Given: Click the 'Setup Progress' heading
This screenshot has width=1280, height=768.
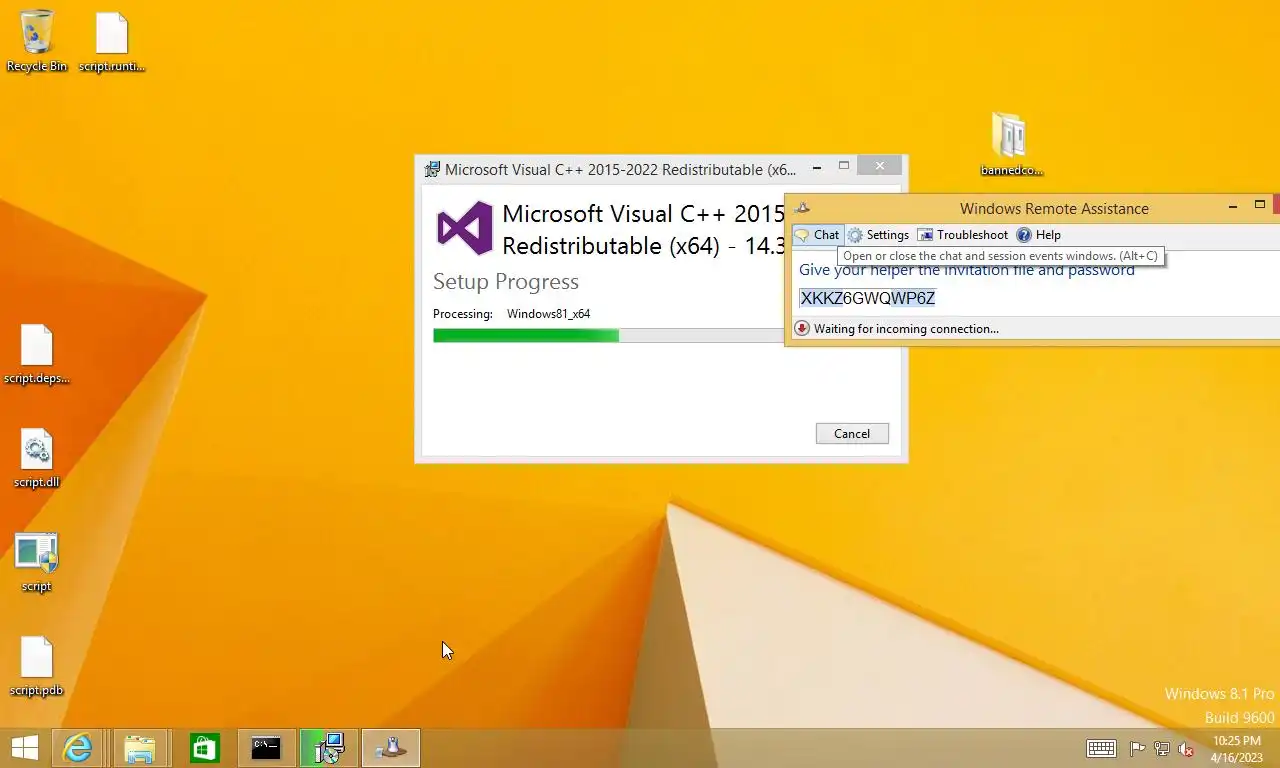Looking at the screenshot, I should pyautogui.click(x=506, y=282).
